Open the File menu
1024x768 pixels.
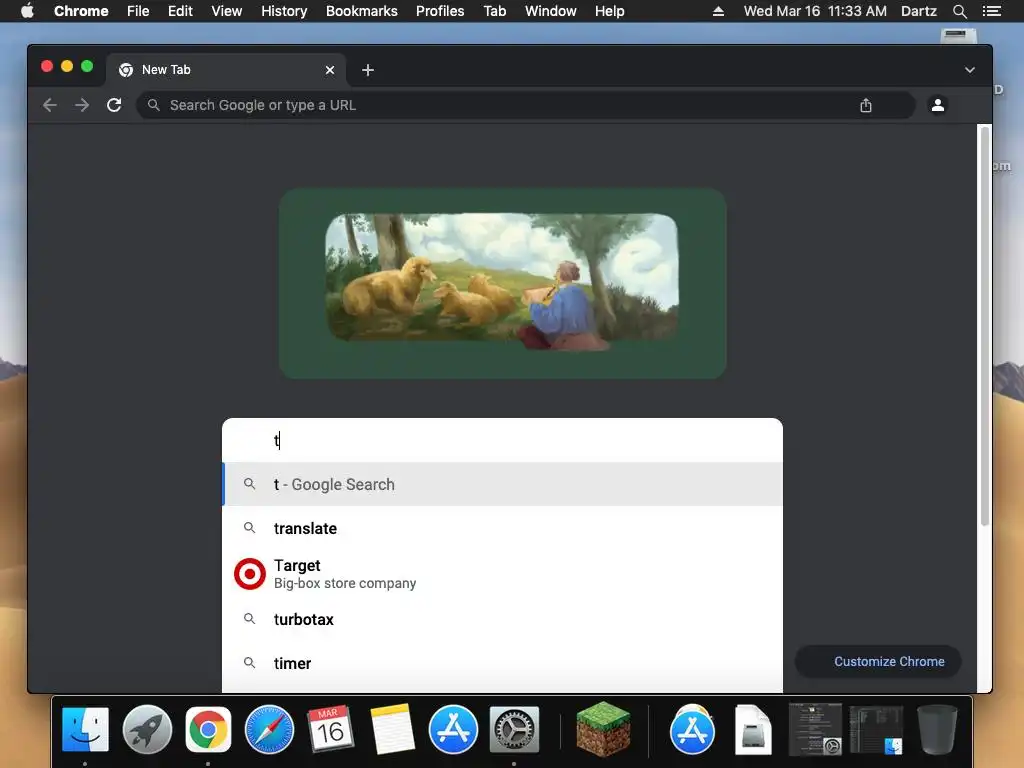tap(138, 11)
